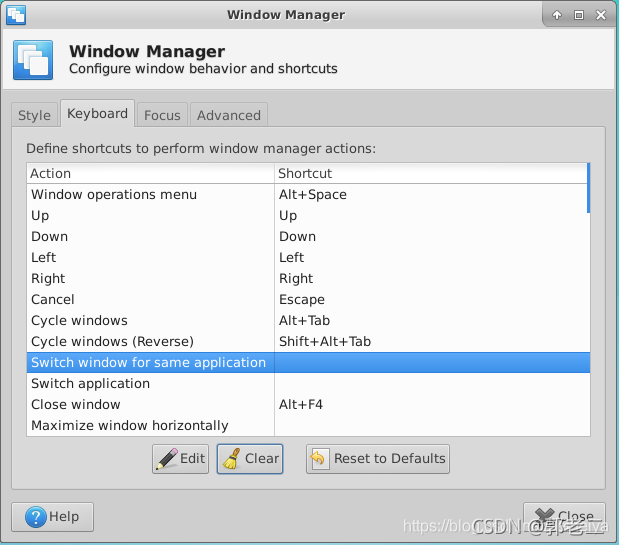Click the shortcuts list vertical scrollbar
619x545 pixels.
click(x=589, y=188)
